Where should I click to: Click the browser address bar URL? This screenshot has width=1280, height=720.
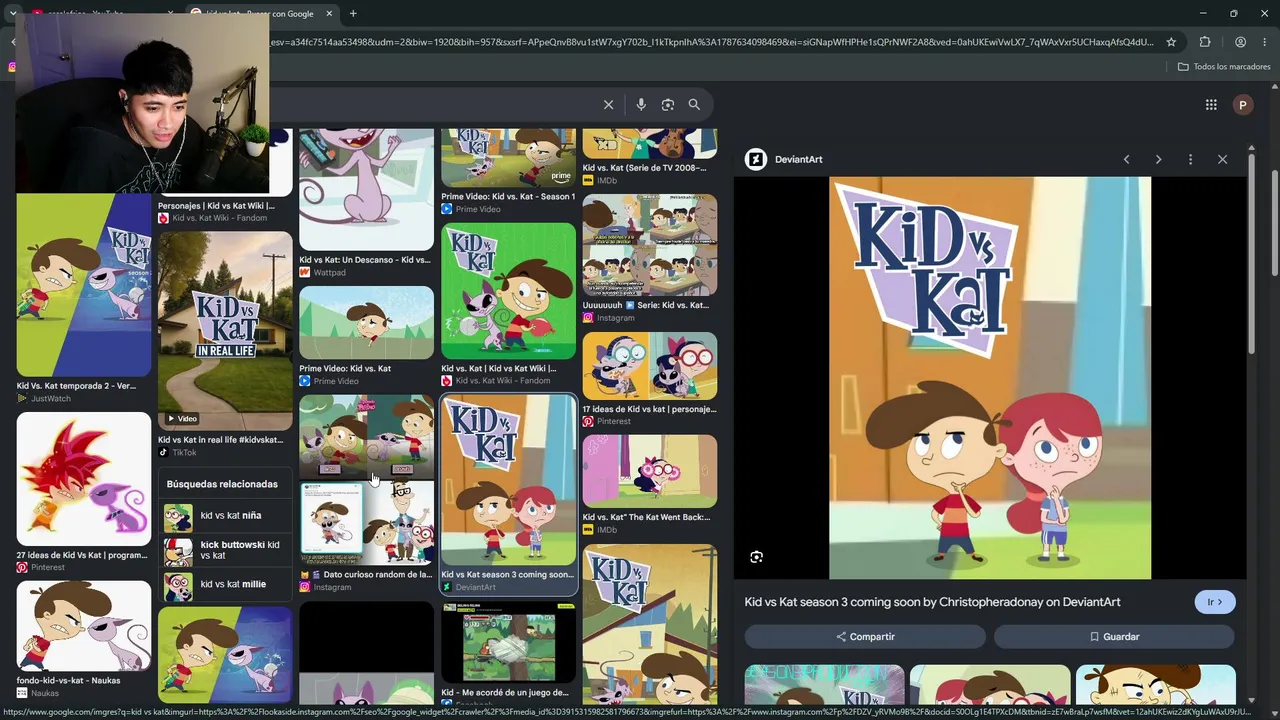click(x=710, y=42)
